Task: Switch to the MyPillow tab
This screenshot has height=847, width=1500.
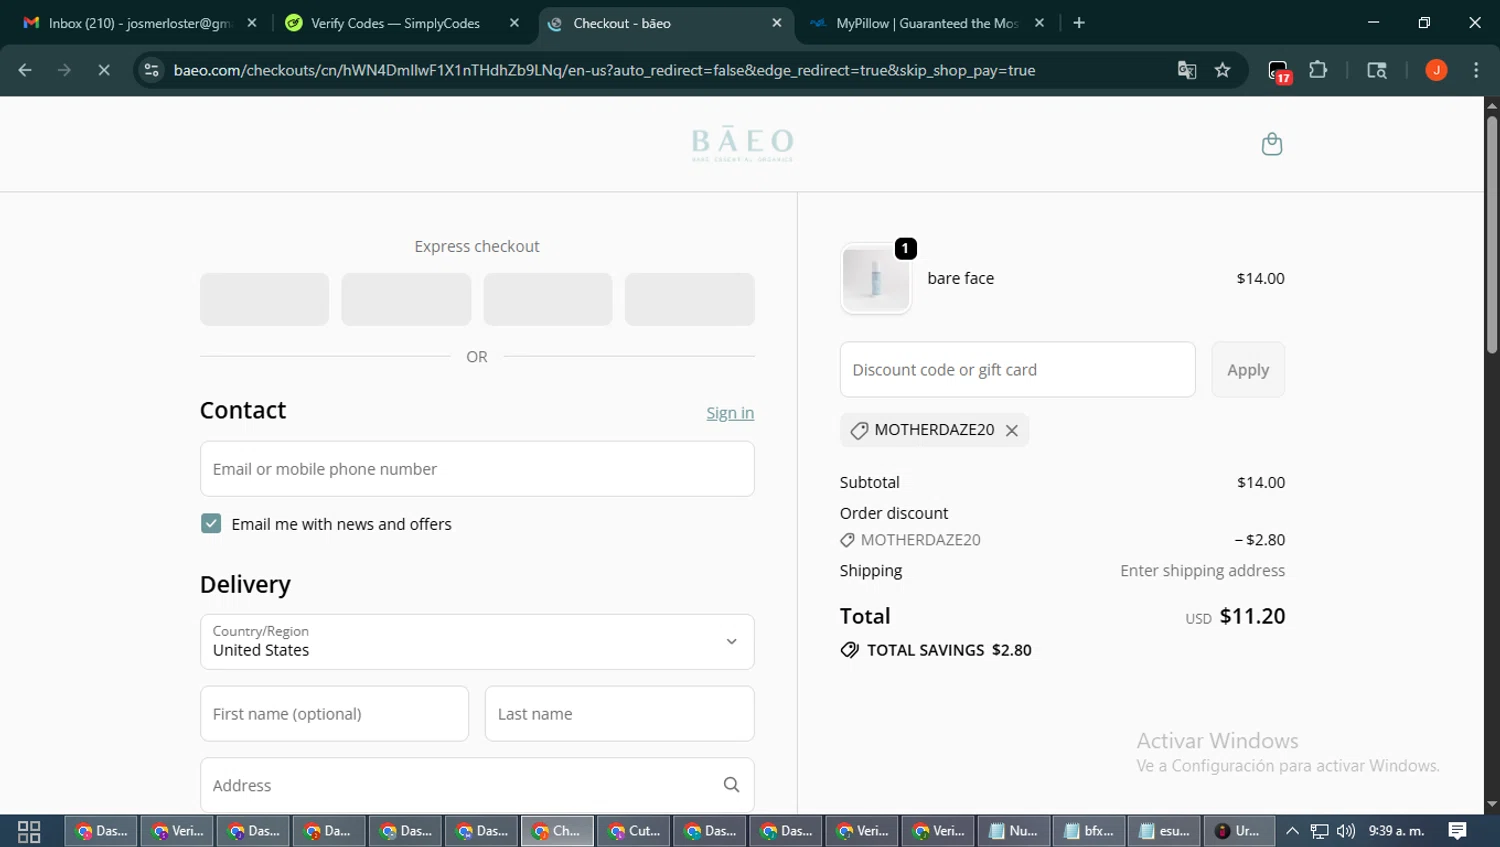Action: [x=926, y=23]
